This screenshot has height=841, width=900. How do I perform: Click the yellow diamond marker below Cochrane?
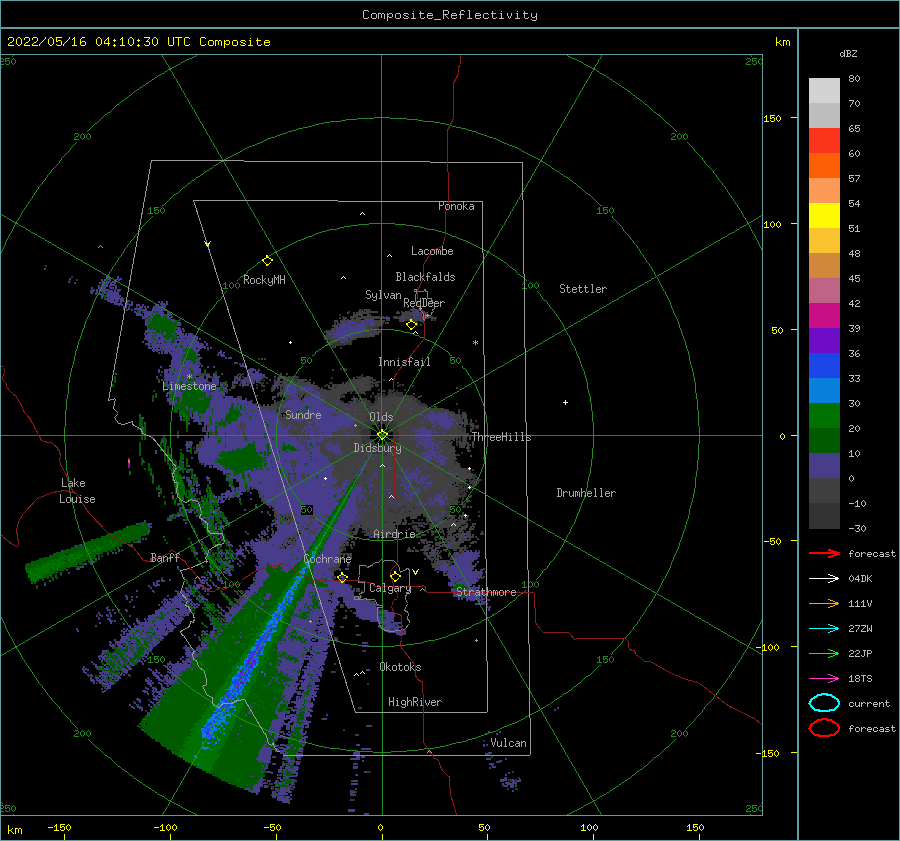tap(342, 577)
